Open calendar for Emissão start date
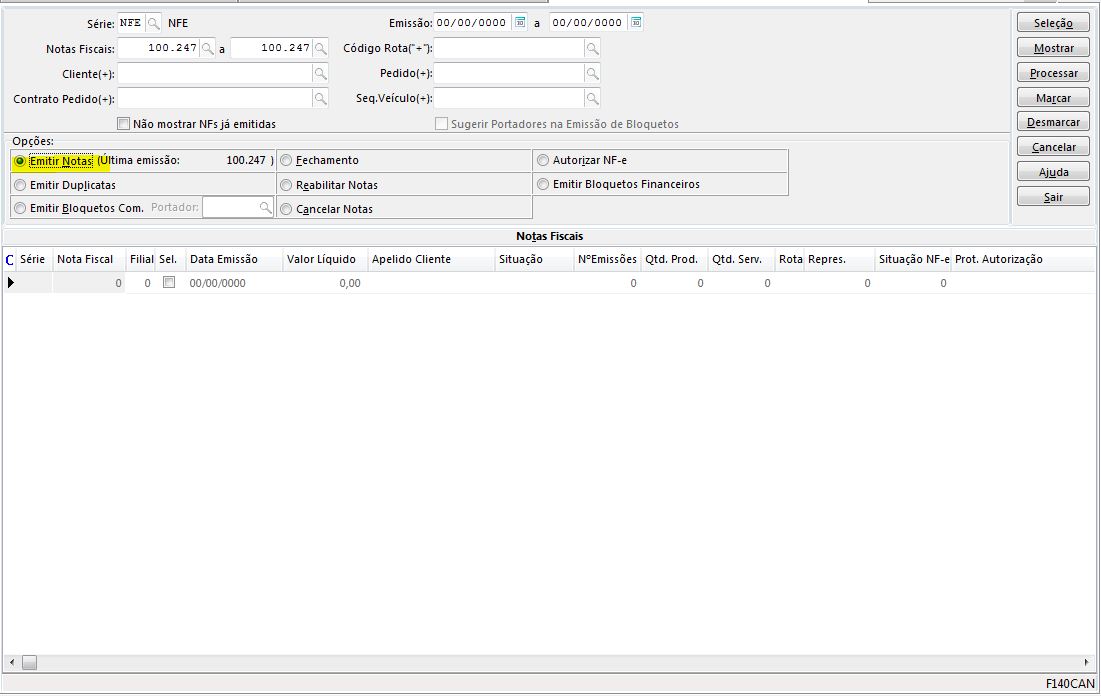This screenshot has width=1101, height=696. coord(520,22)
